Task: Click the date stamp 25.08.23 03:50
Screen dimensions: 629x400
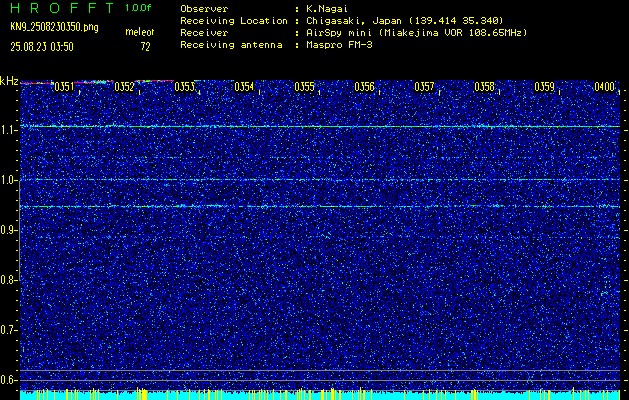Action: point(42,47)
